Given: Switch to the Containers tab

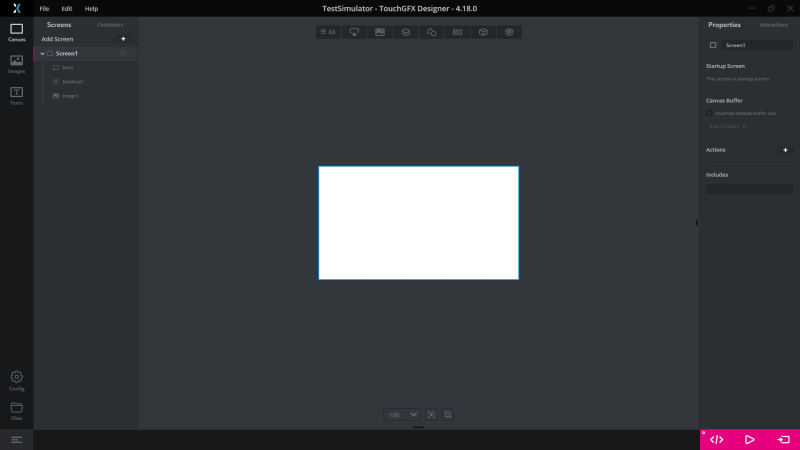Looking at the screenshot, I should point(110,24).
